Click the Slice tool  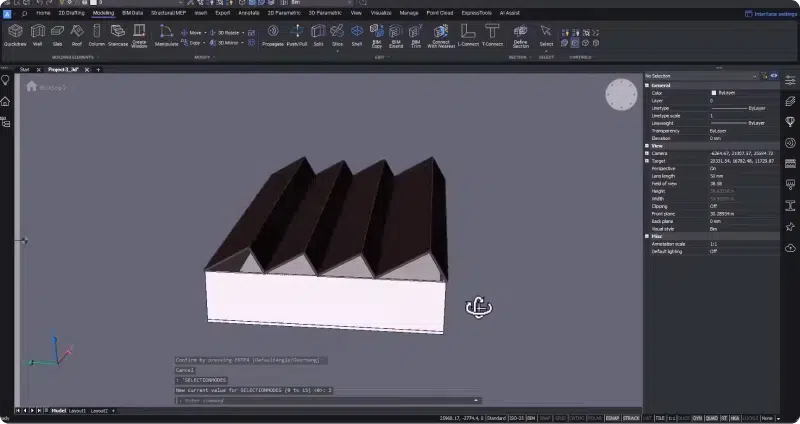coord(337,35)
